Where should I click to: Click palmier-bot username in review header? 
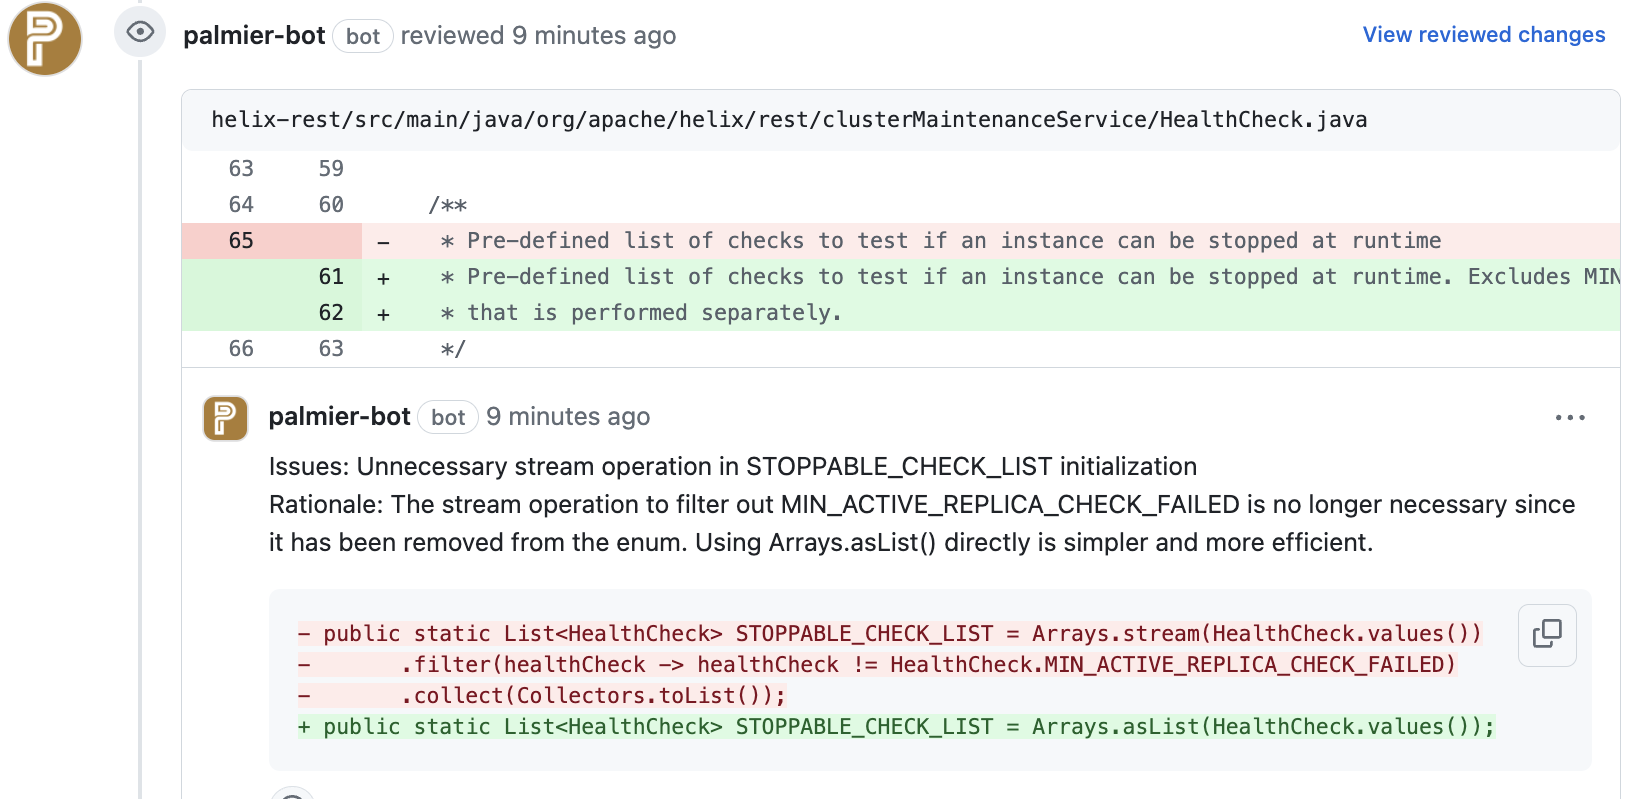(x=254, y=36)
